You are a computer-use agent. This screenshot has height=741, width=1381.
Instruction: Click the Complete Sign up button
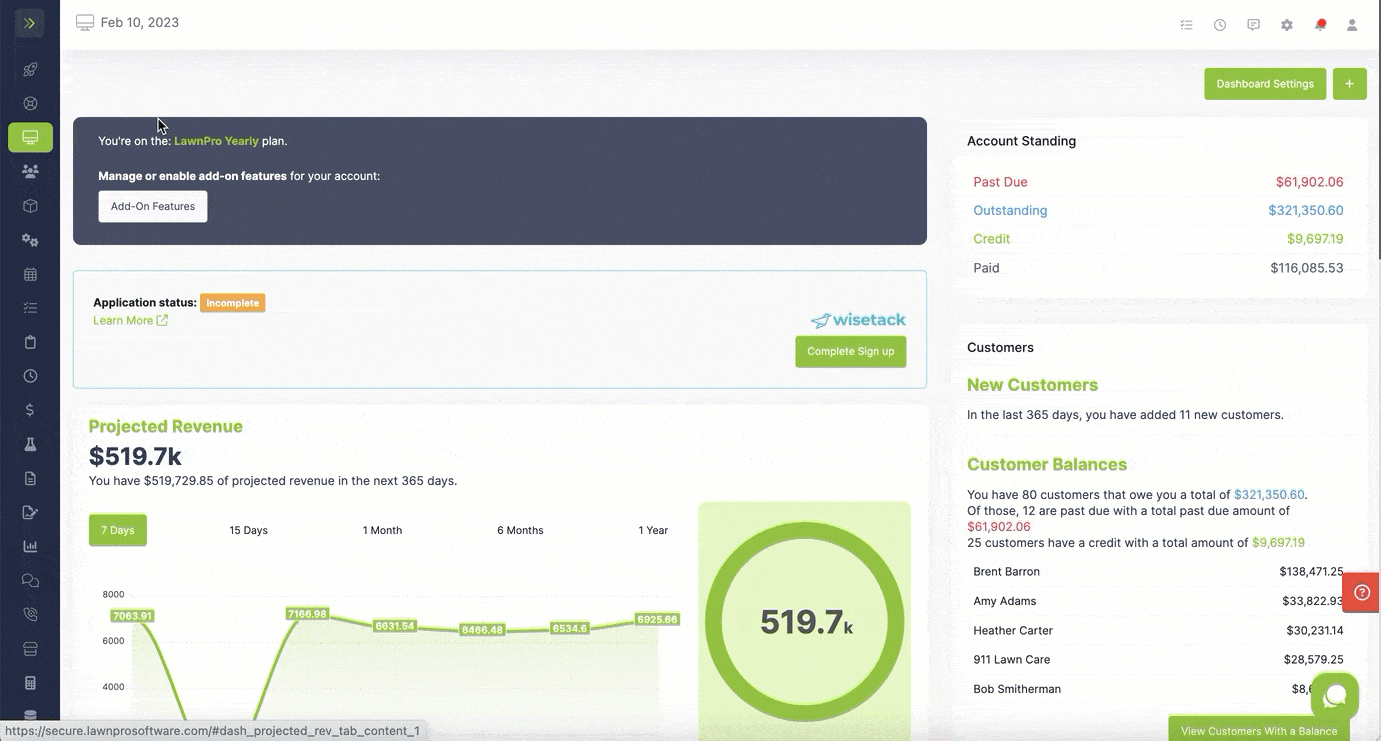[x=851, y=351]
